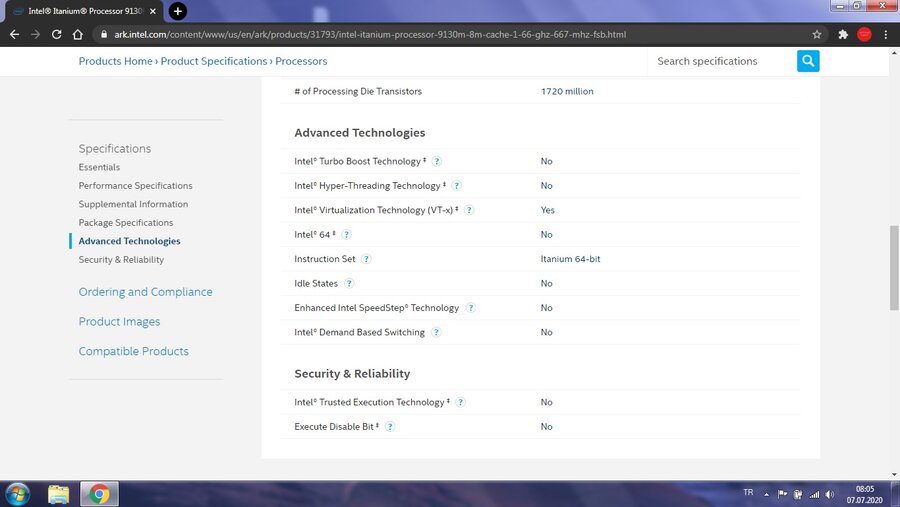Open help icon next to Intel 64
Viewport: 900px width, 507px height.
point(346,234)
